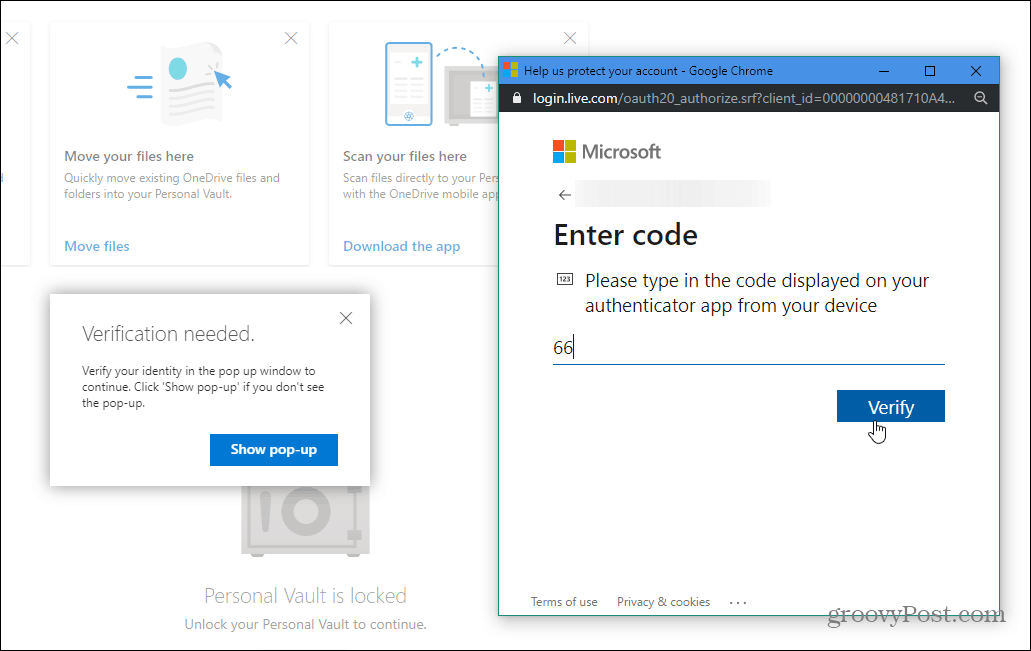
Task: Click 'Scan your files here' title
Action: [404, 157]
